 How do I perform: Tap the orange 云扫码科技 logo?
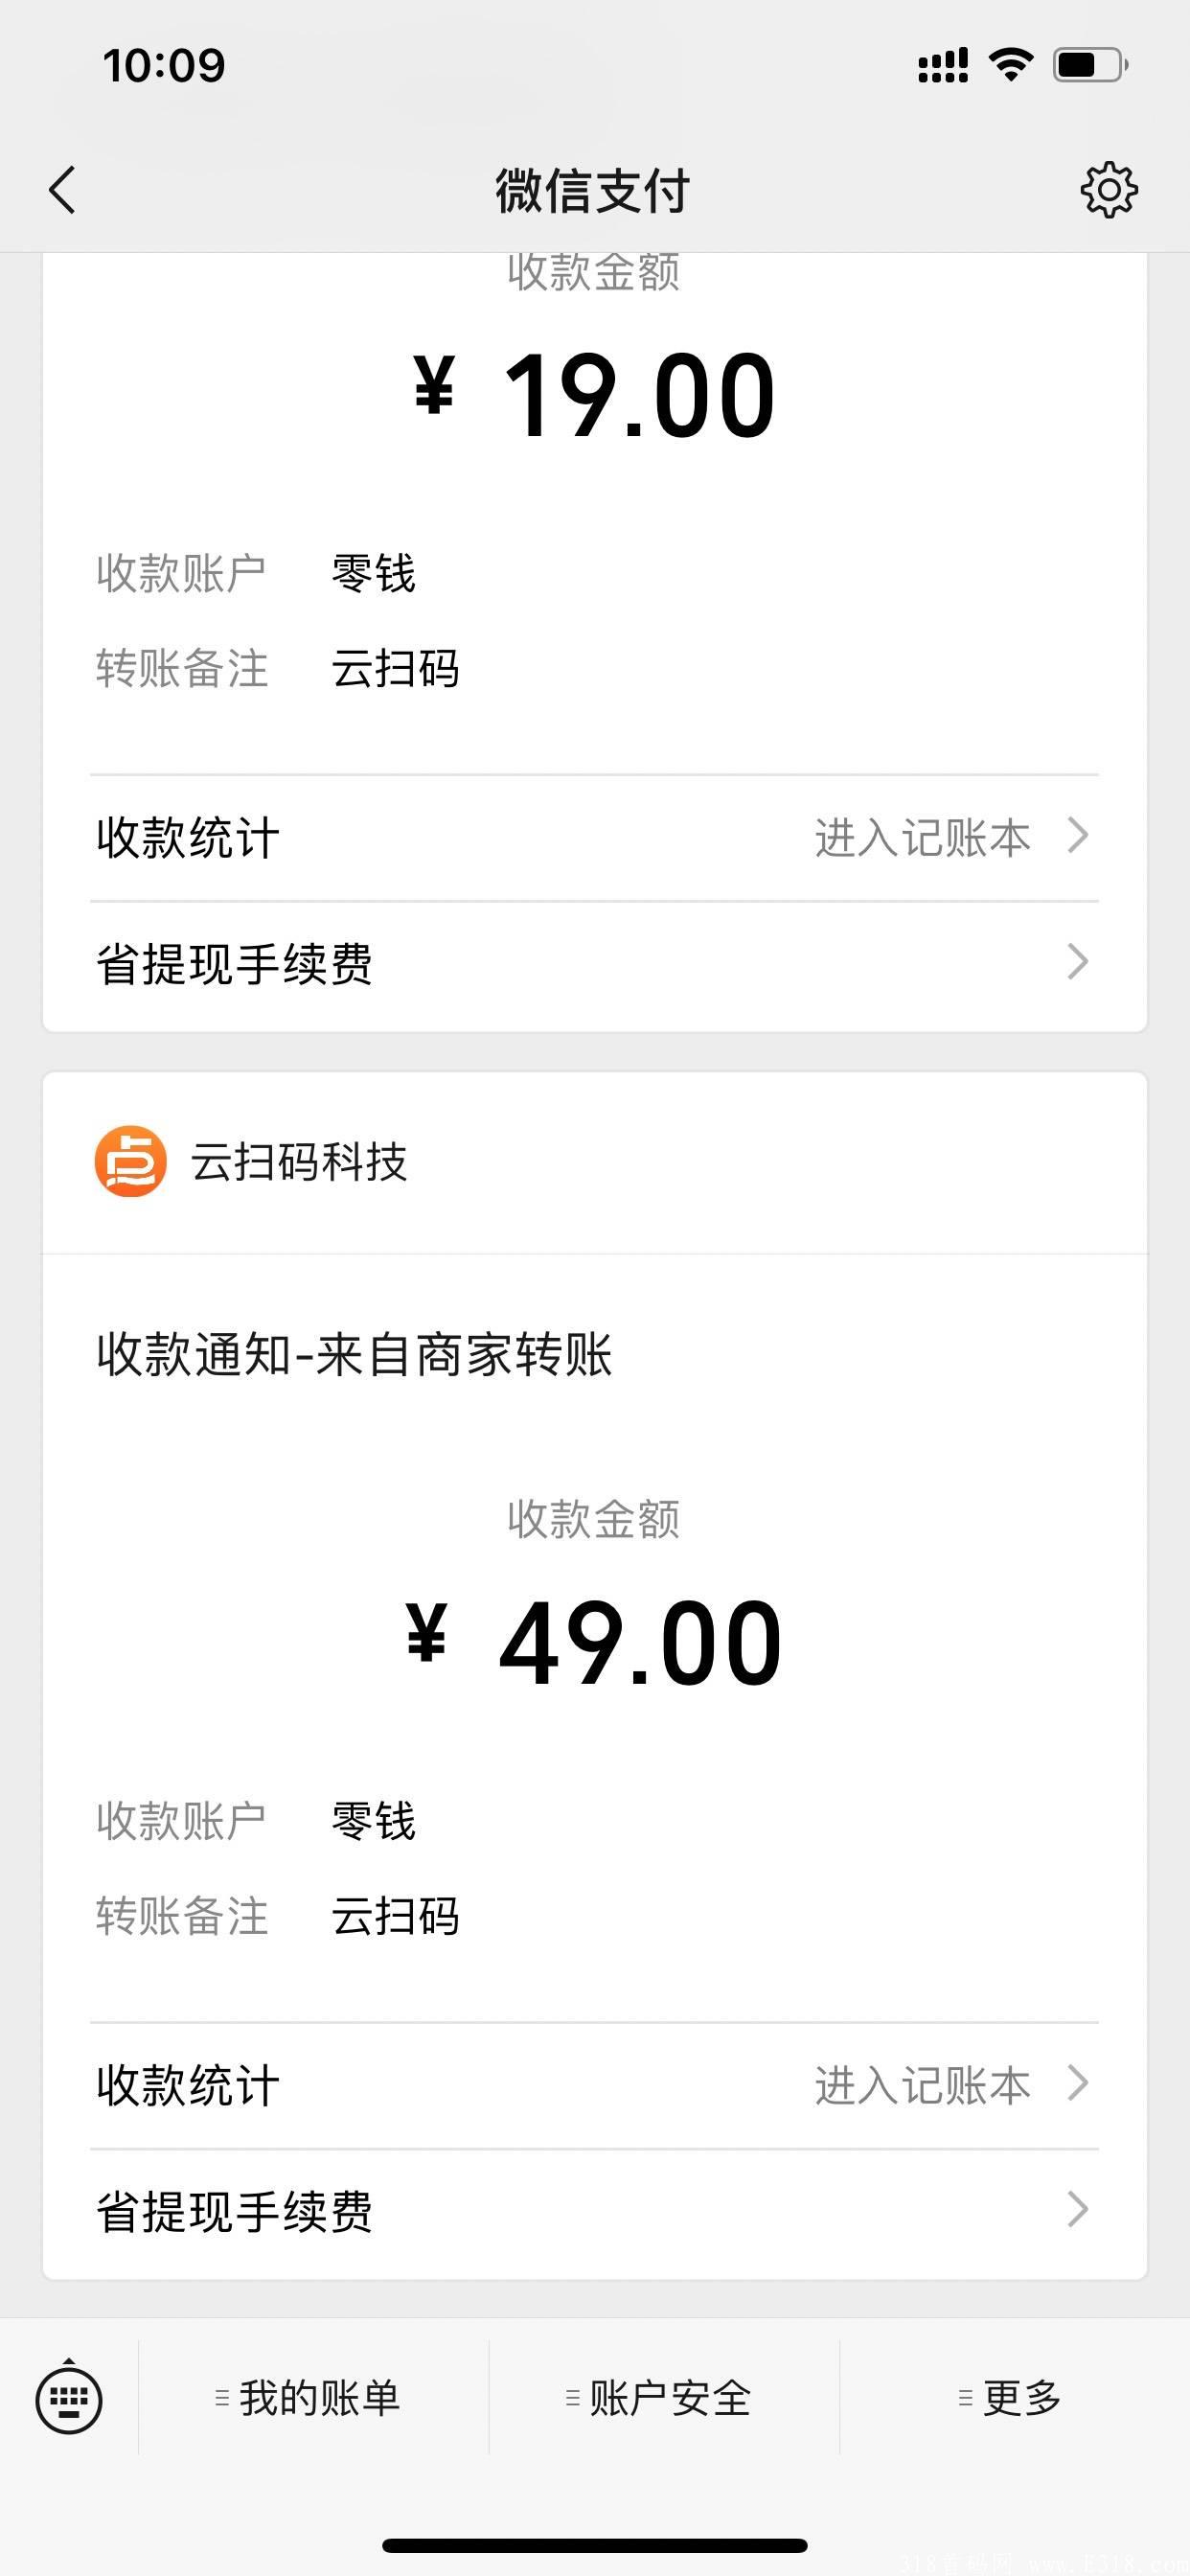coord(130,1161)
